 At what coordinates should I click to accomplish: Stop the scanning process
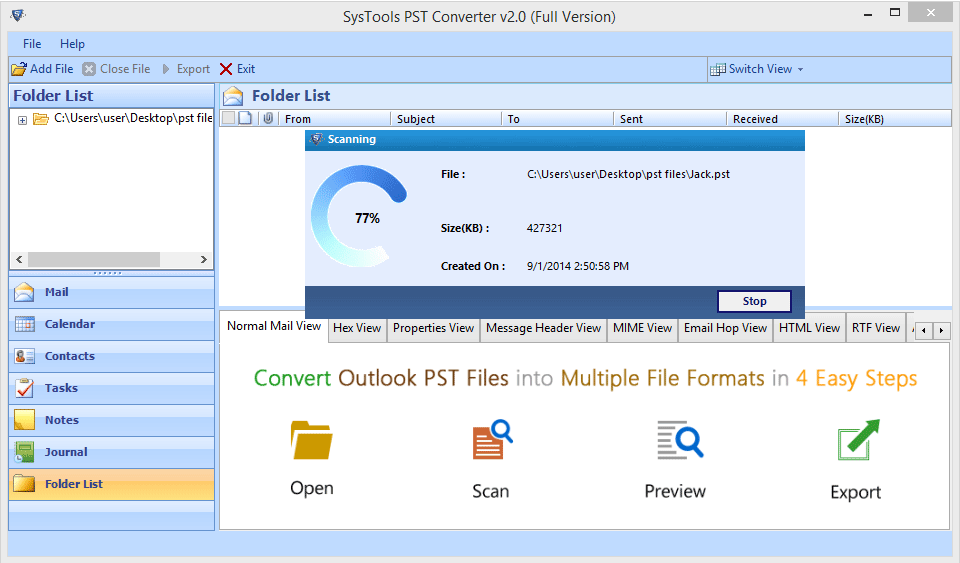click(754, 301)
